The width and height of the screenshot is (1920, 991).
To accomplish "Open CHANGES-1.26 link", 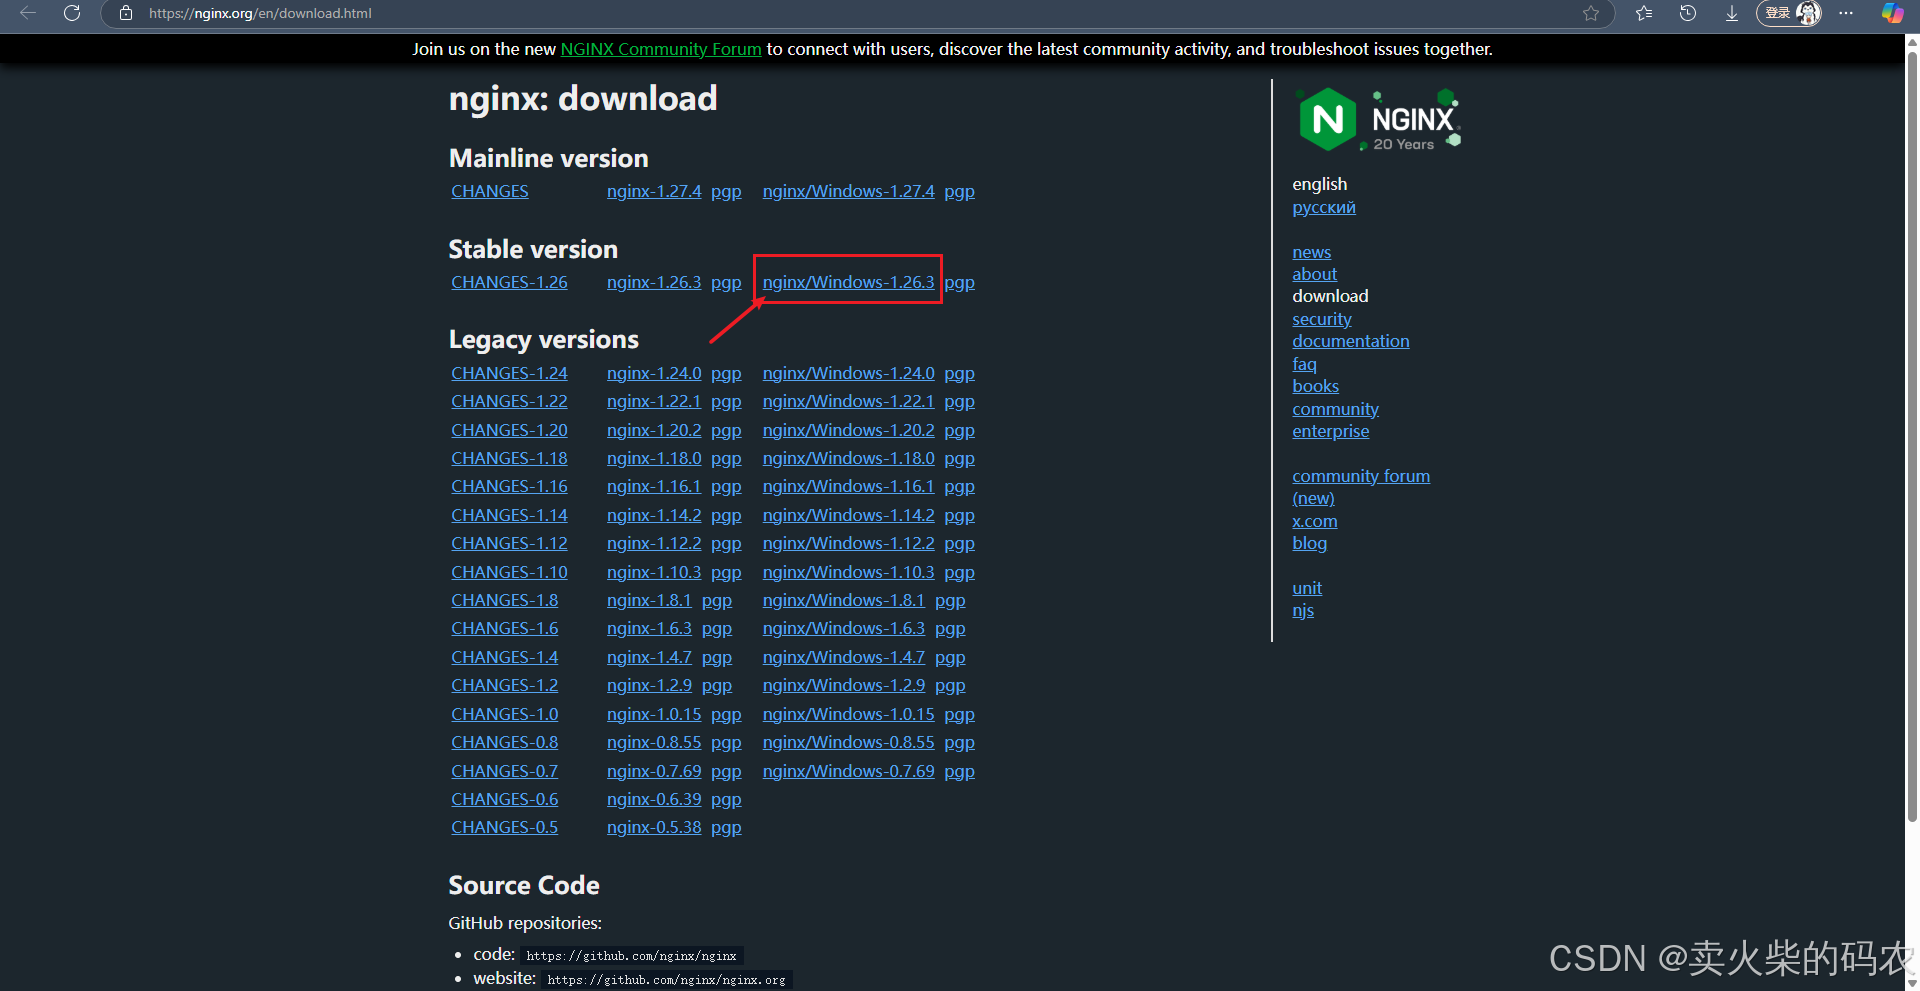I will (509, 282).
